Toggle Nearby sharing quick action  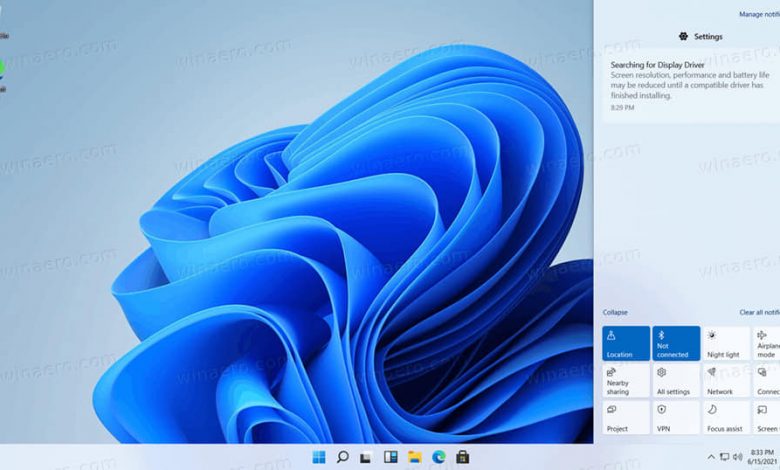tap(626, 380)
